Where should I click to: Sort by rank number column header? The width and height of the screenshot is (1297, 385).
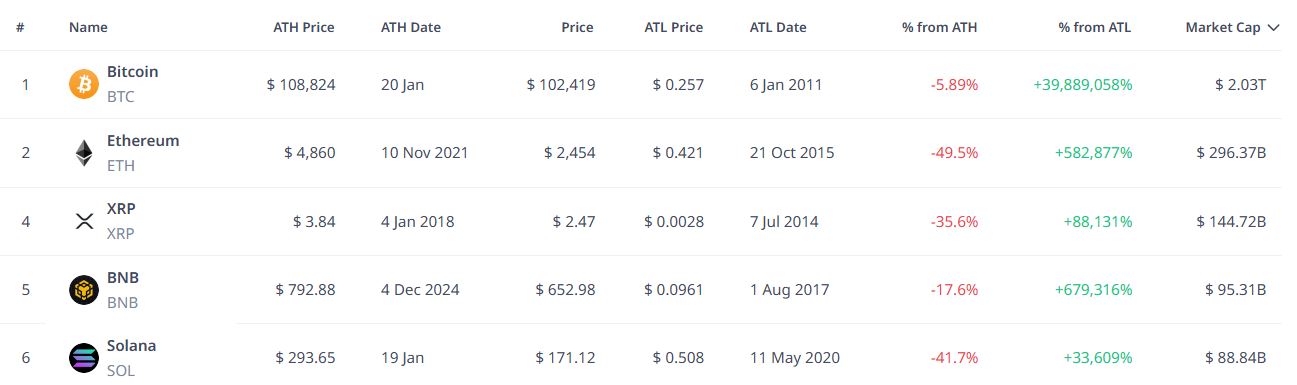click(x=20, y=28)
